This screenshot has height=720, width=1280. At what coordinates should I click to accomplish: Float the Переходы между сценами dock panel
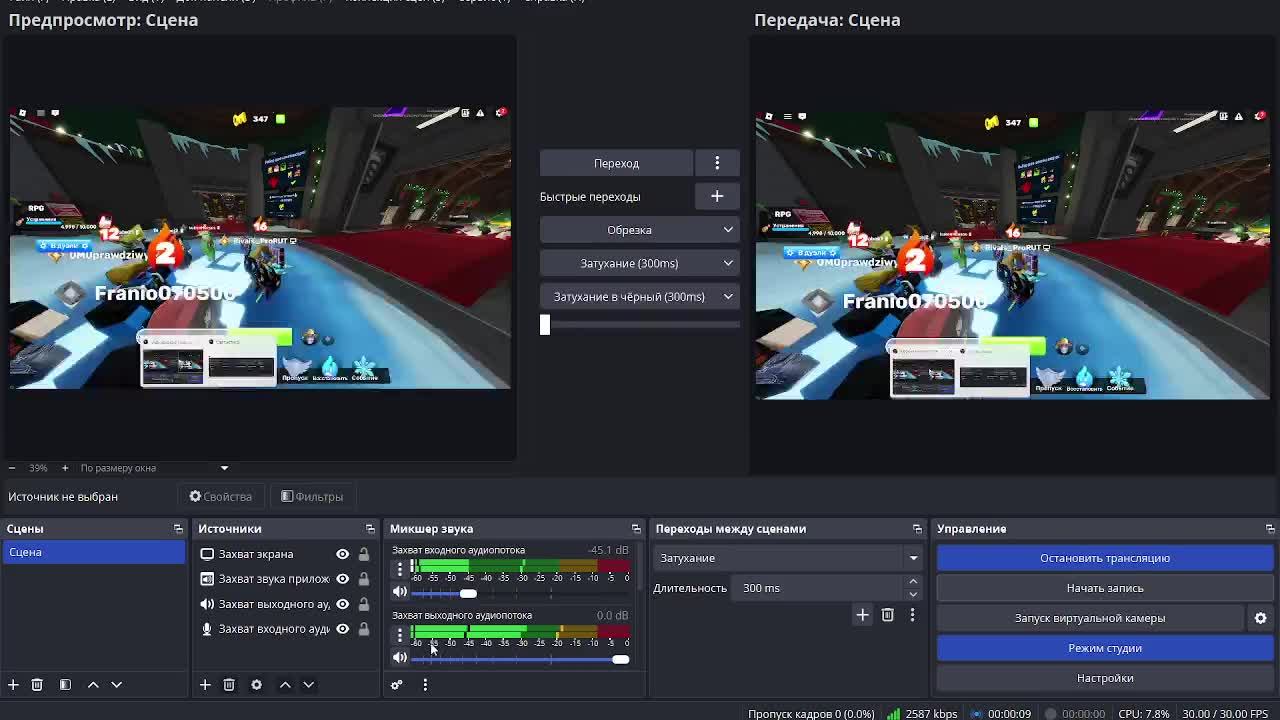click(x=917, y=529)
